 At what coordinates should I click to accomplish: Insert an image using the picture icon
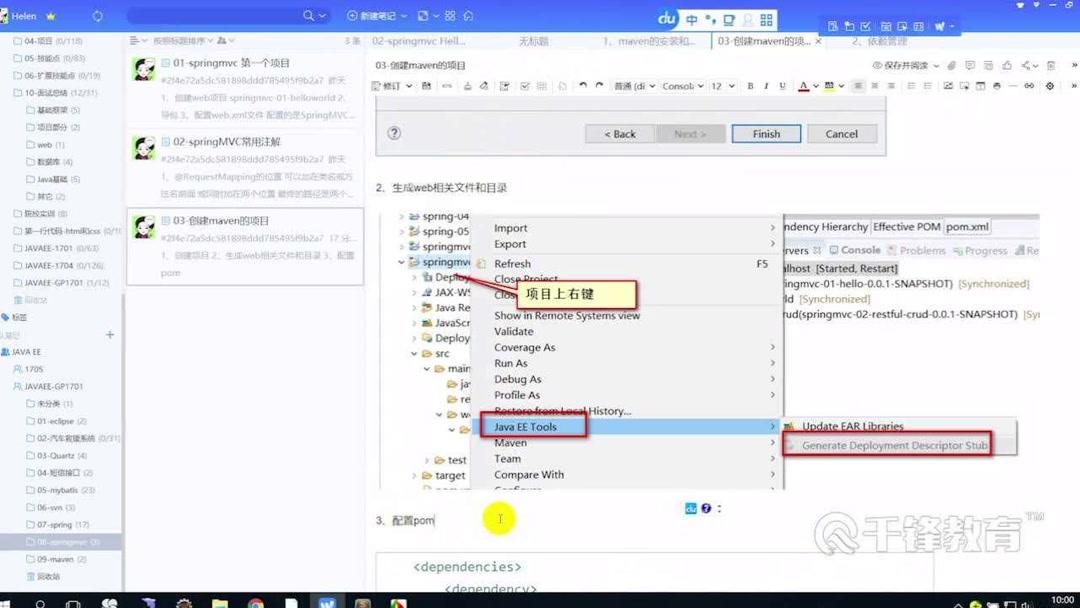(948, 86)
